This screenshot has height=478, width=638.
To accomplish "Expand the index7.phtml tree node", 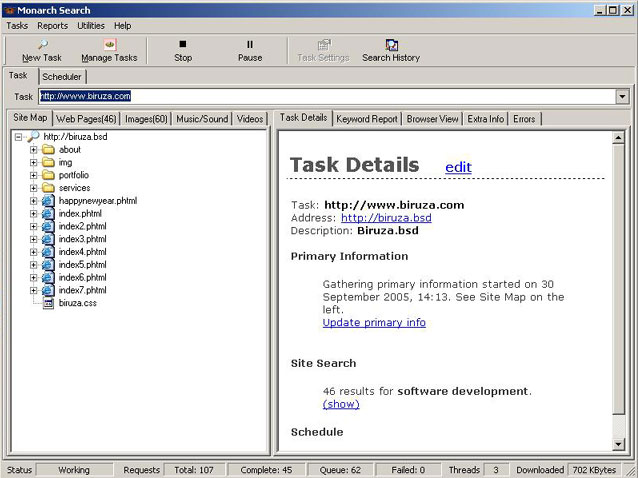I will point(34,290).
